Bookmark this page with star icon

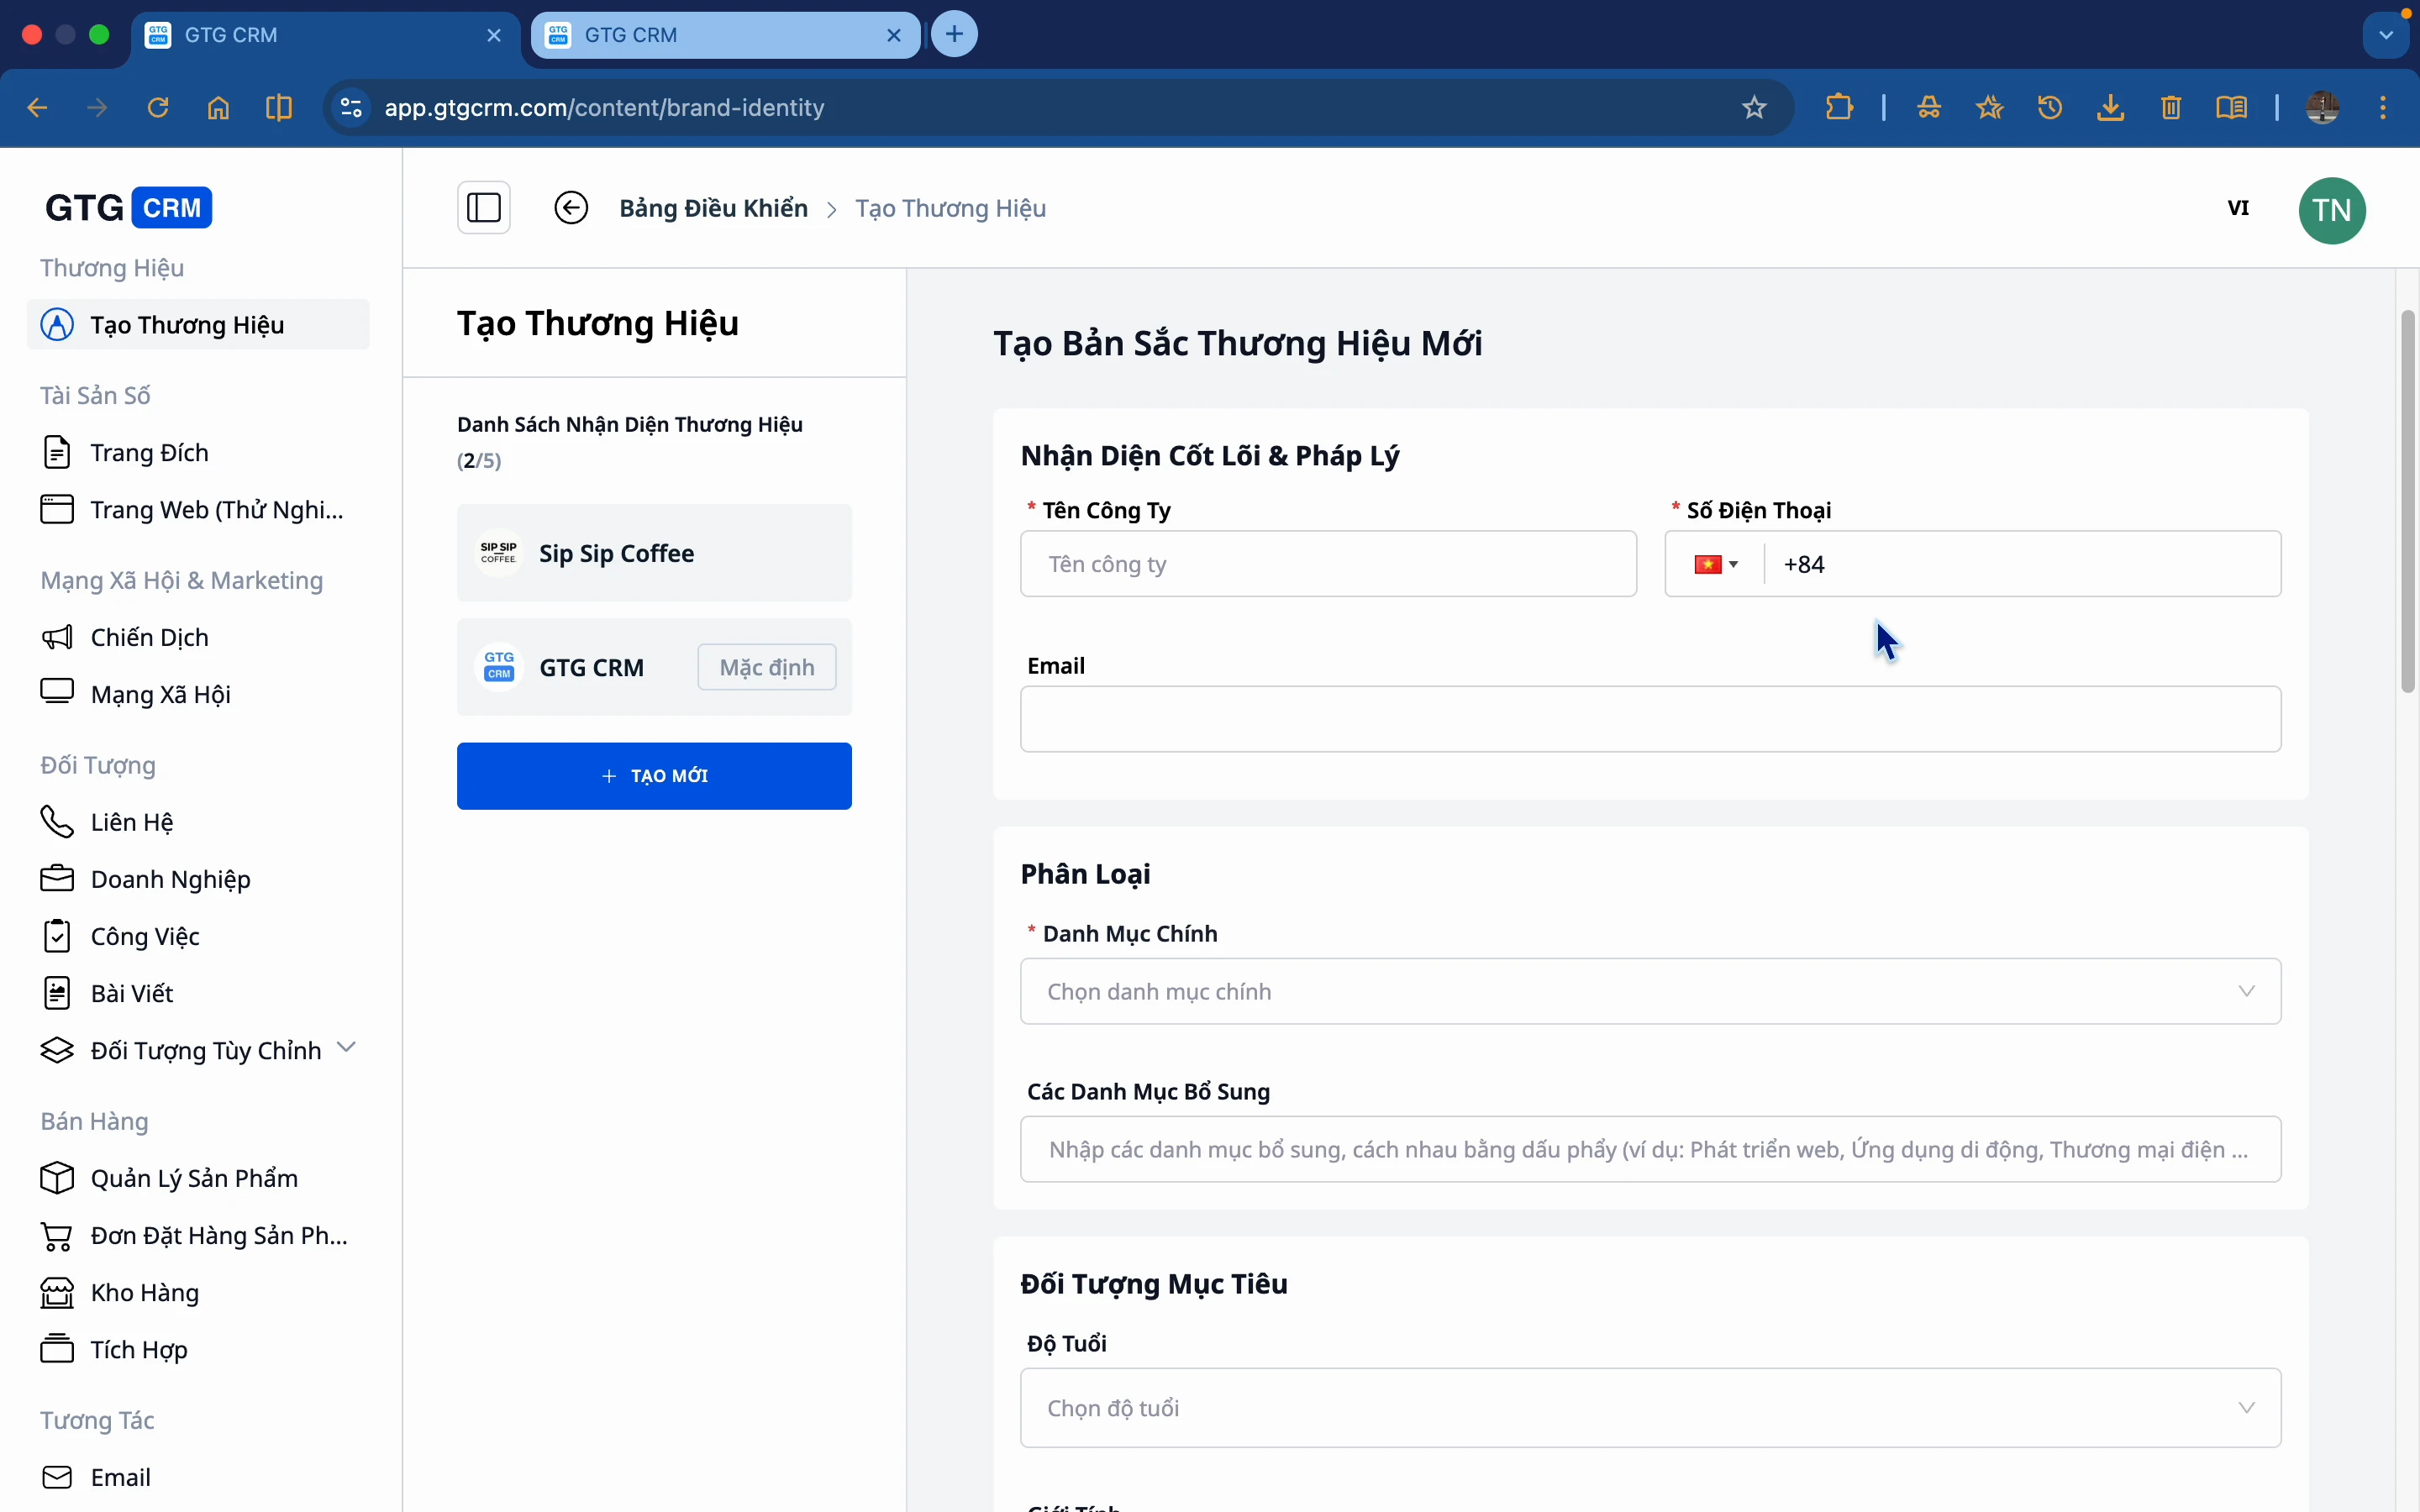1754,108
